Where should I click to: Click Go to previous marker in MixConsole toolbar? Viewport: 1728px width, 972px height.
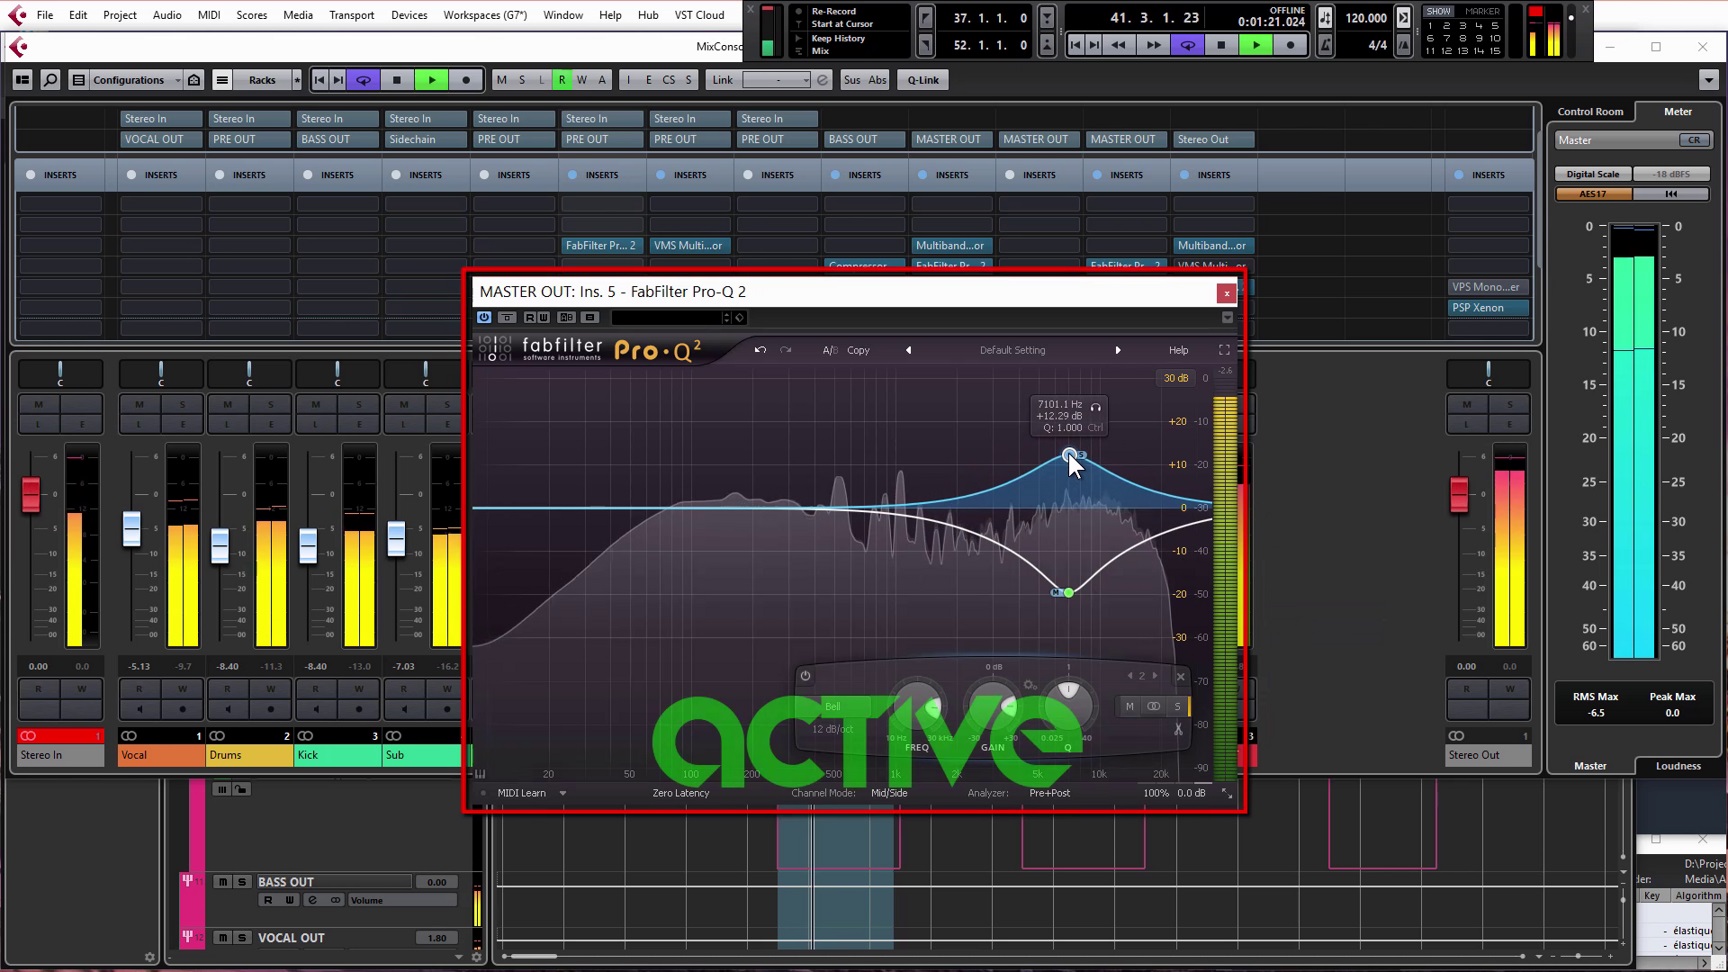coord(319,80)
